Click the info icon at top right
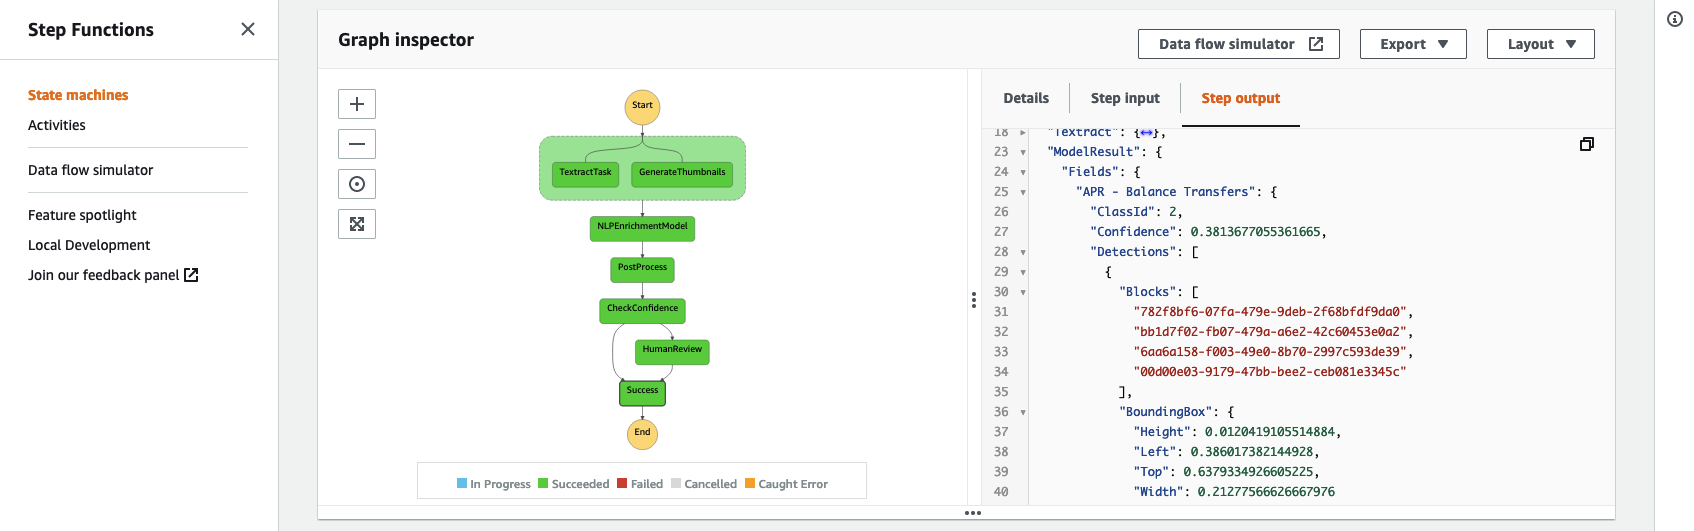This screenshot has width=1694, height=531. click(x=1675, y=19)
